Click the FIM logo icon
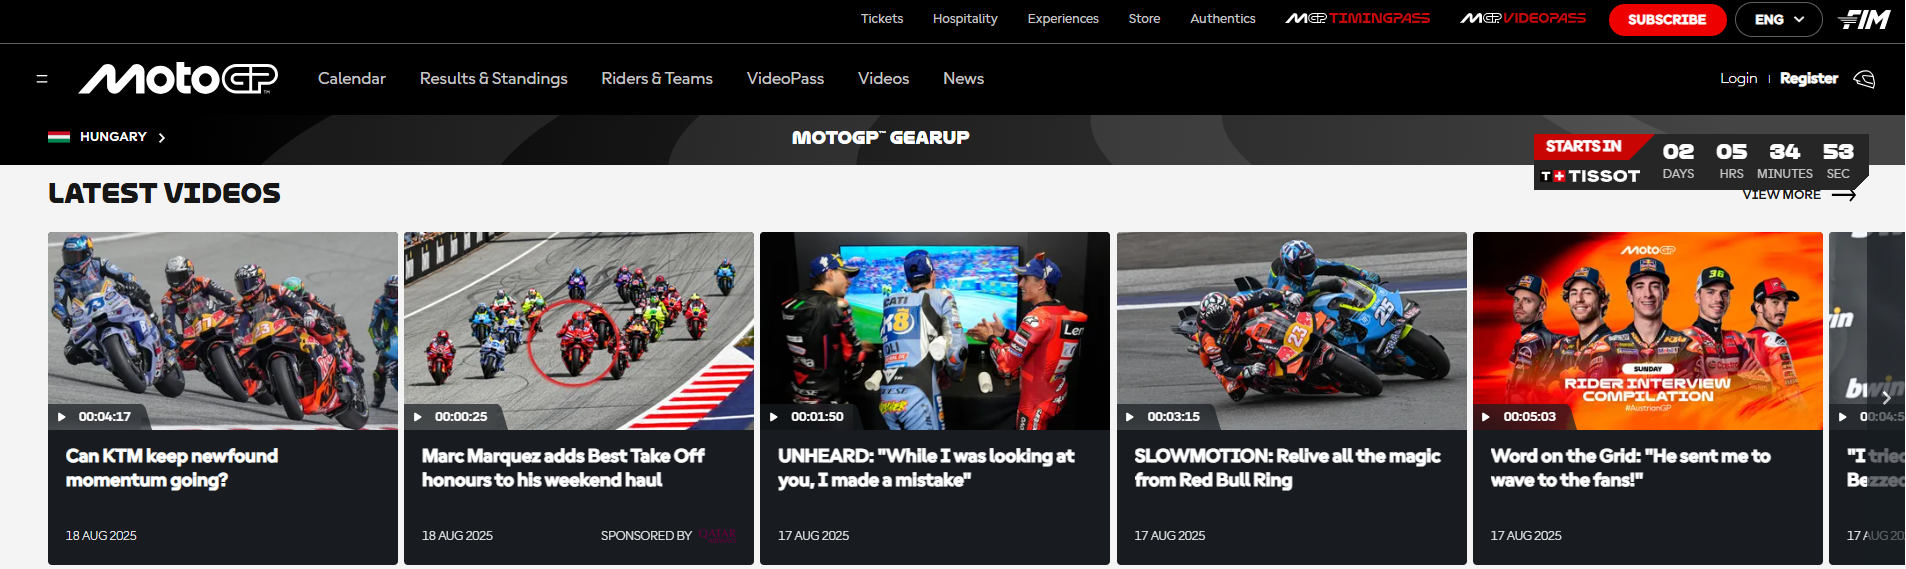 pyautogui.click(x=1864, y=19)
